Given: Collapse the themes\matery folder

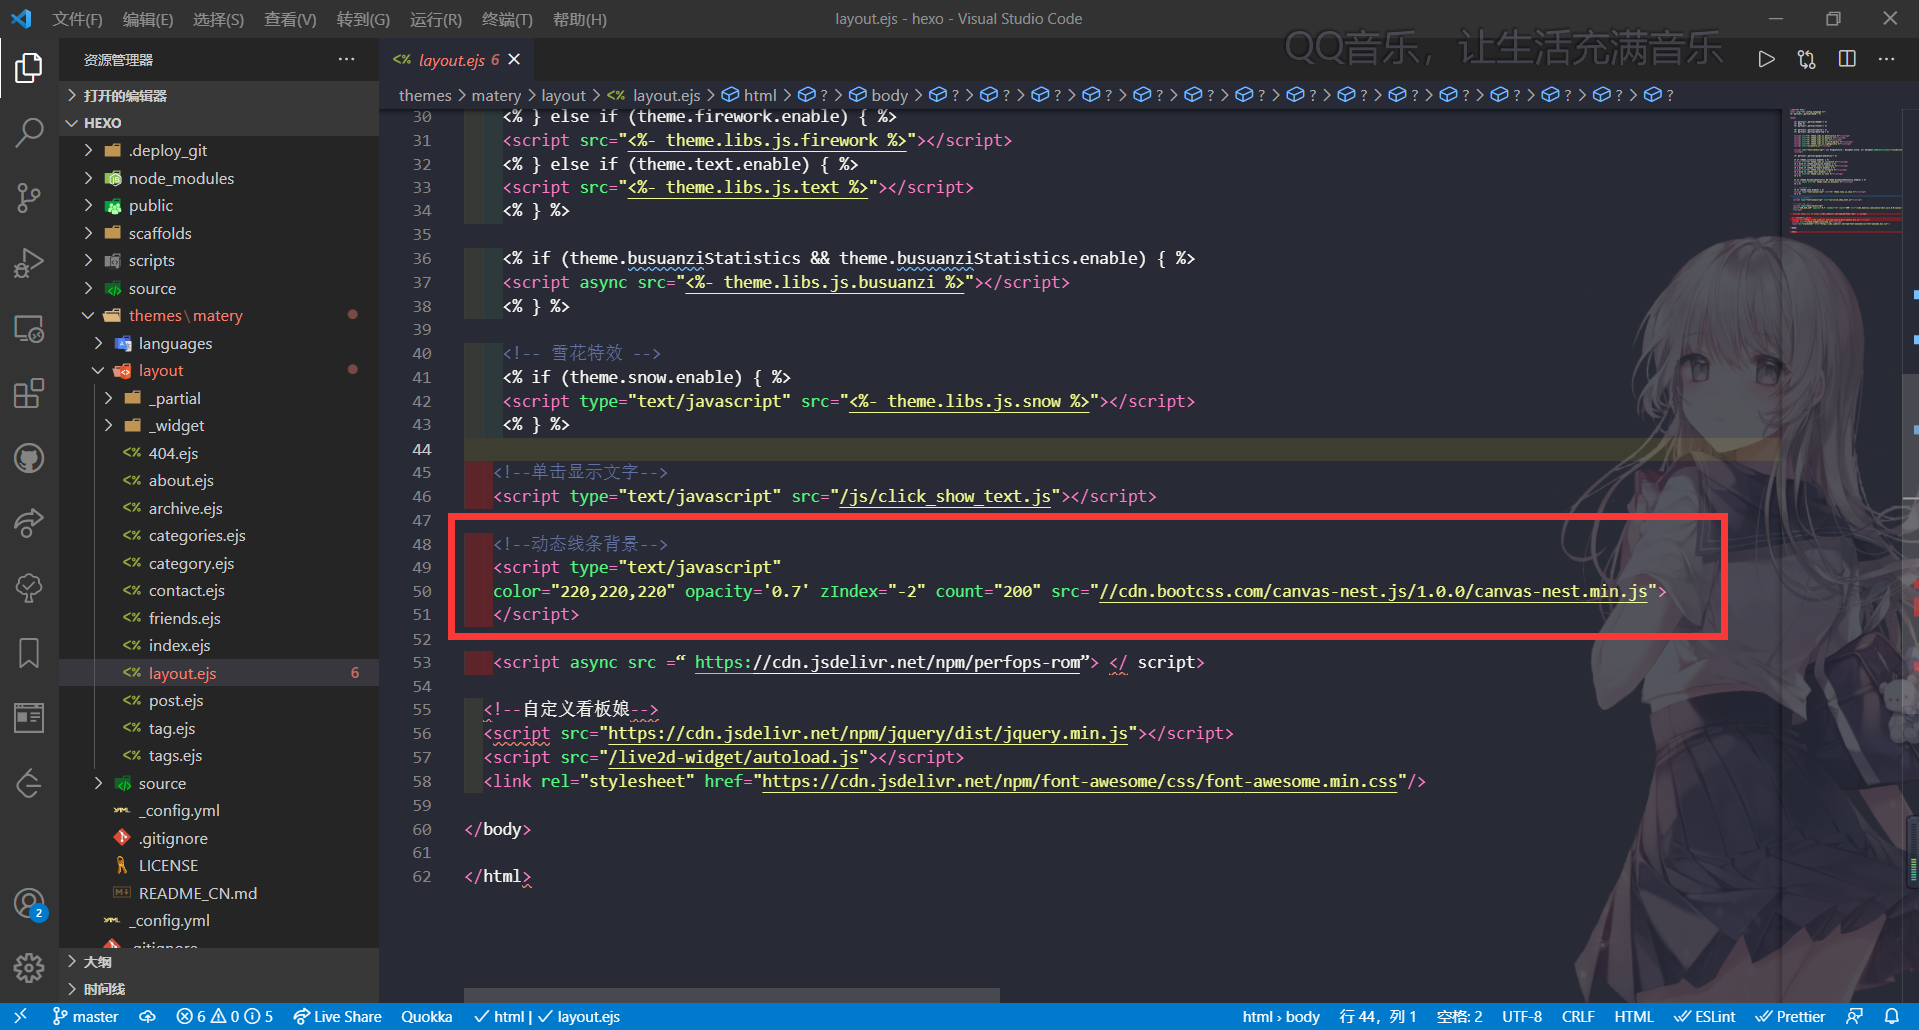Looking at the screenshot, I should tap(219, 315).
